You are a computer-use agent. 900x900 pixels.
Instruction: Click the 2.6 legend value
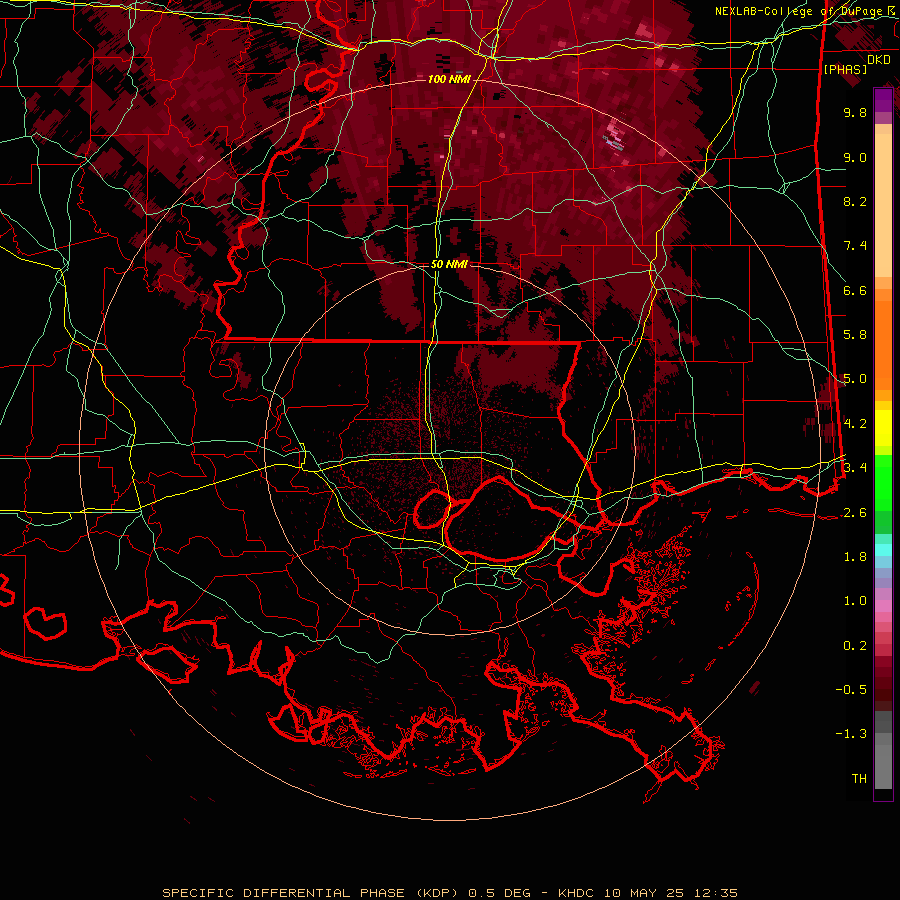tap(855, 513)
